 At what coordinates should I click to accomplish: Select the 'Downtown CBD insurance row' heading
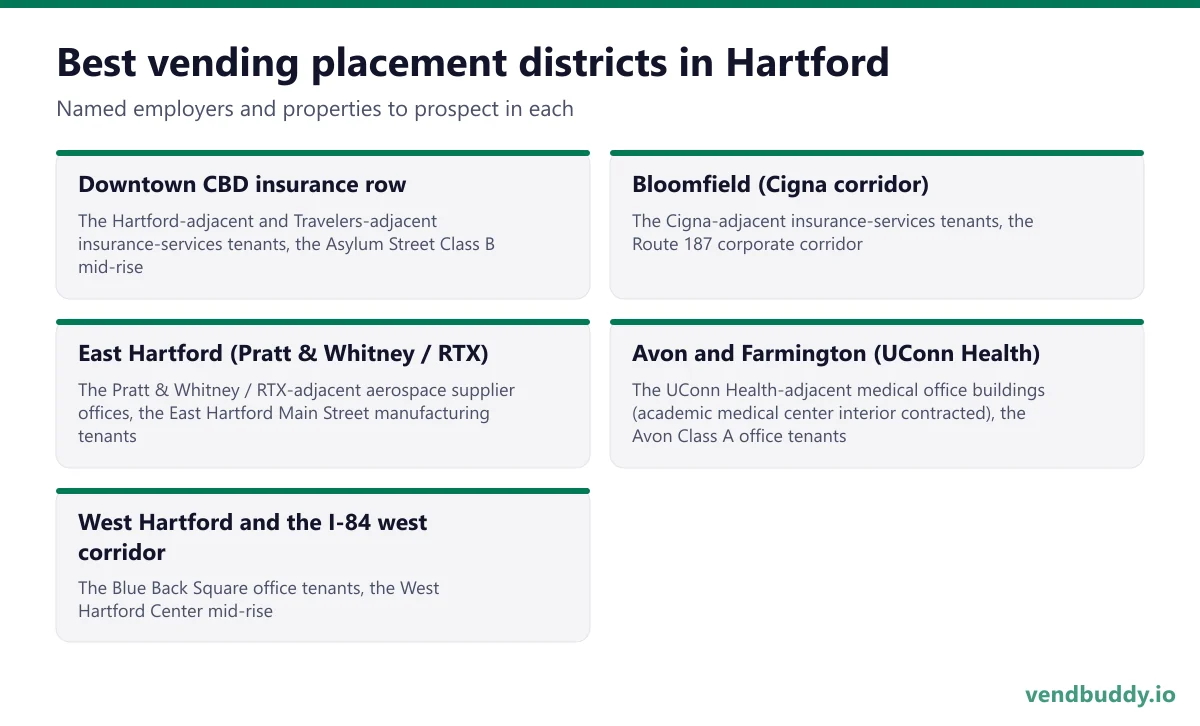pyautogui.click(x=242, y=184)
